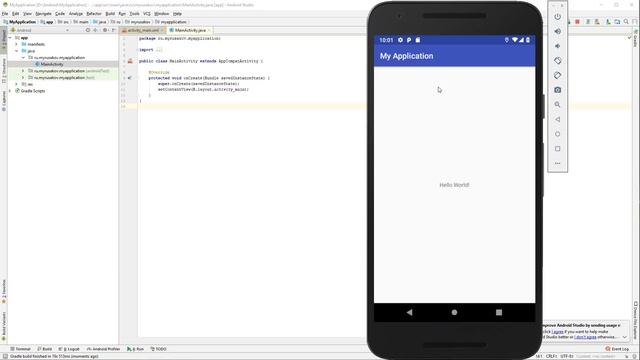Tap the emulator toolbar Home circle icon

558,134
